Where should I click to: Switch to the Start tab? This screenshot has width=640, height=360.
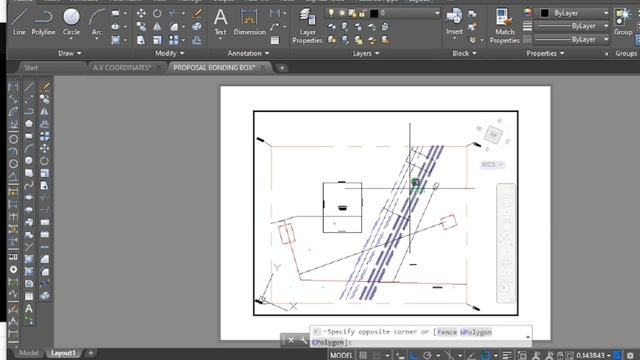(x=31, y=68)
